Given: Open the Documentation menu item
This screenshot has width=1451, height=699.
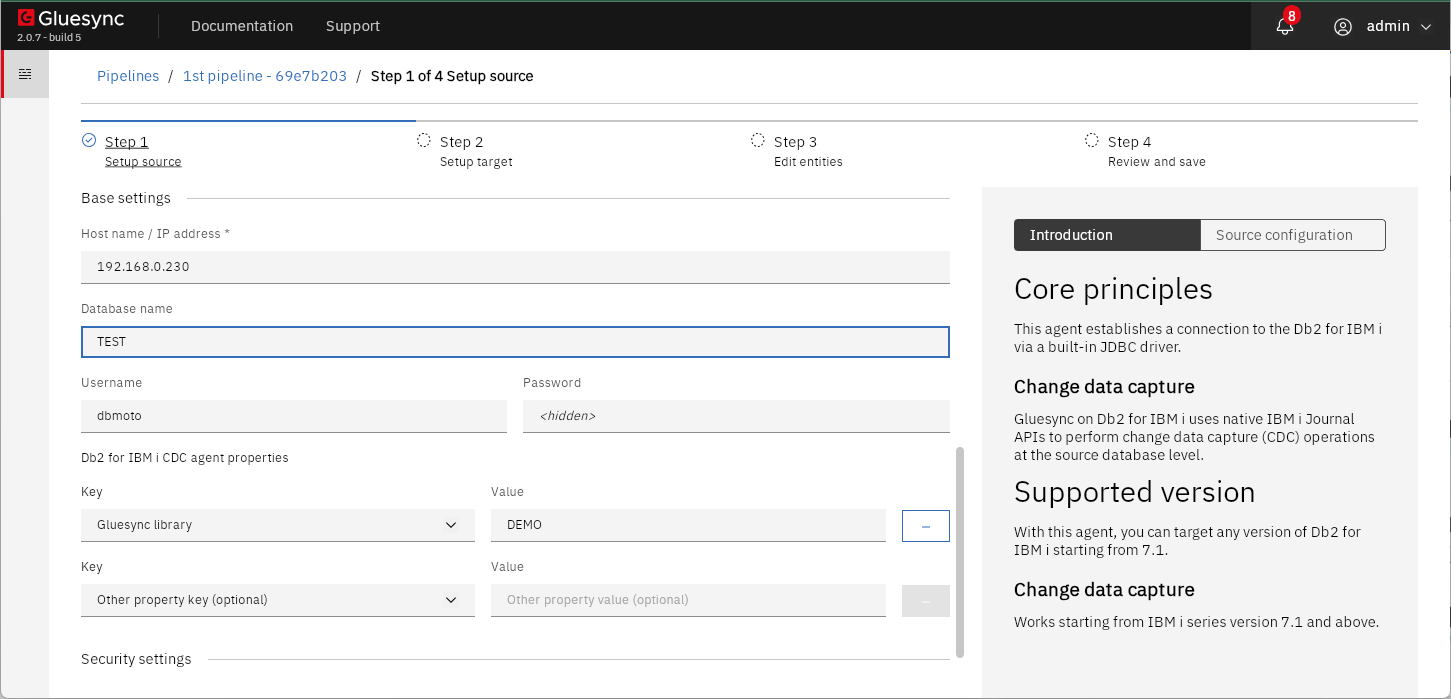Looking at the screenshot, I should click(242, 26).
